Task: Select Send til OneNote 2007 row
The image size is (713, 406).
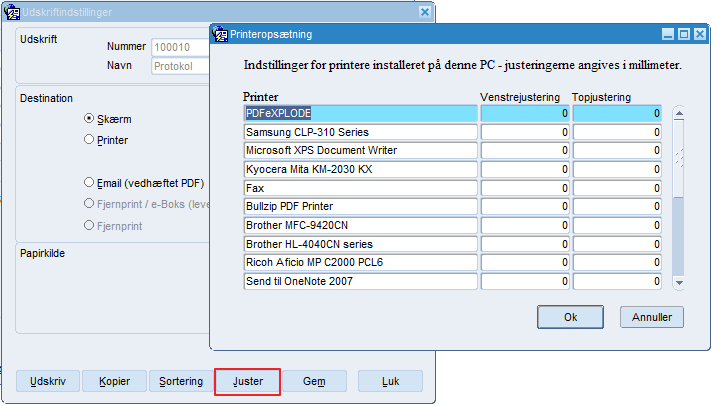Action: click(361, 281)
